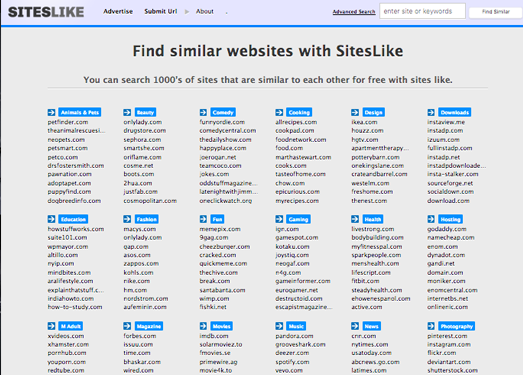Click arrow icon beside Animals & Pets
Image resolution: width=523 pixels, height=375 pixels.
click(x=51, y=112)
